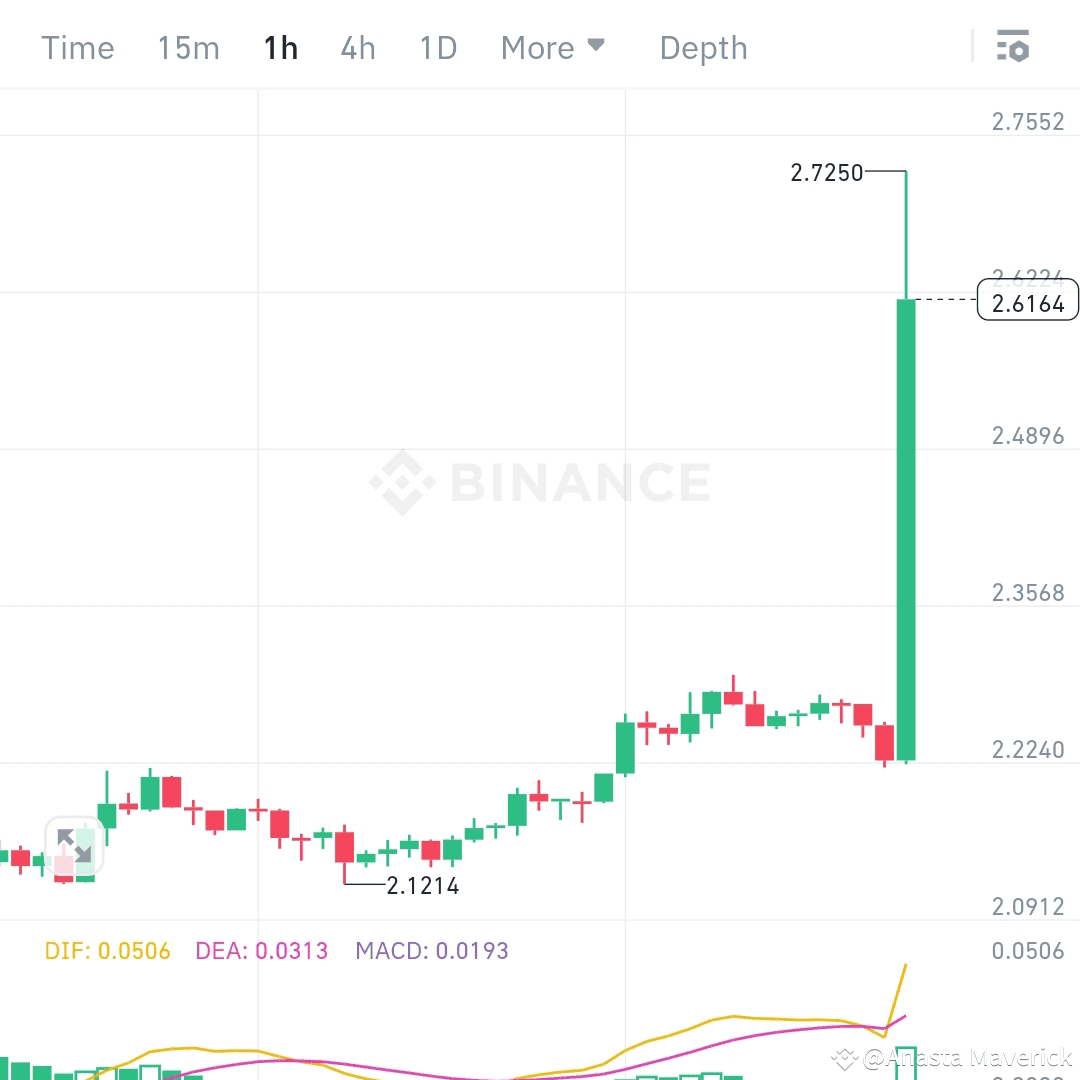Tap the low price marker 2.1214

point(421,885)
